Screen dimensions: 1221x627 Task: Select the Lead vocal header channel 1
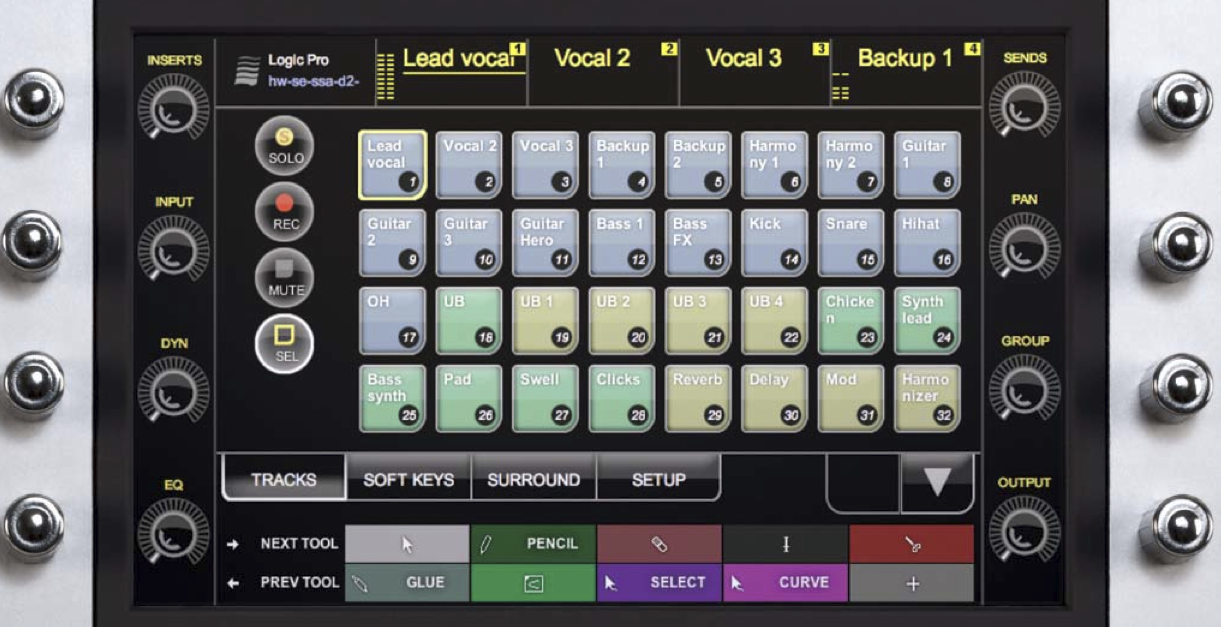click(x=452, y=72)
